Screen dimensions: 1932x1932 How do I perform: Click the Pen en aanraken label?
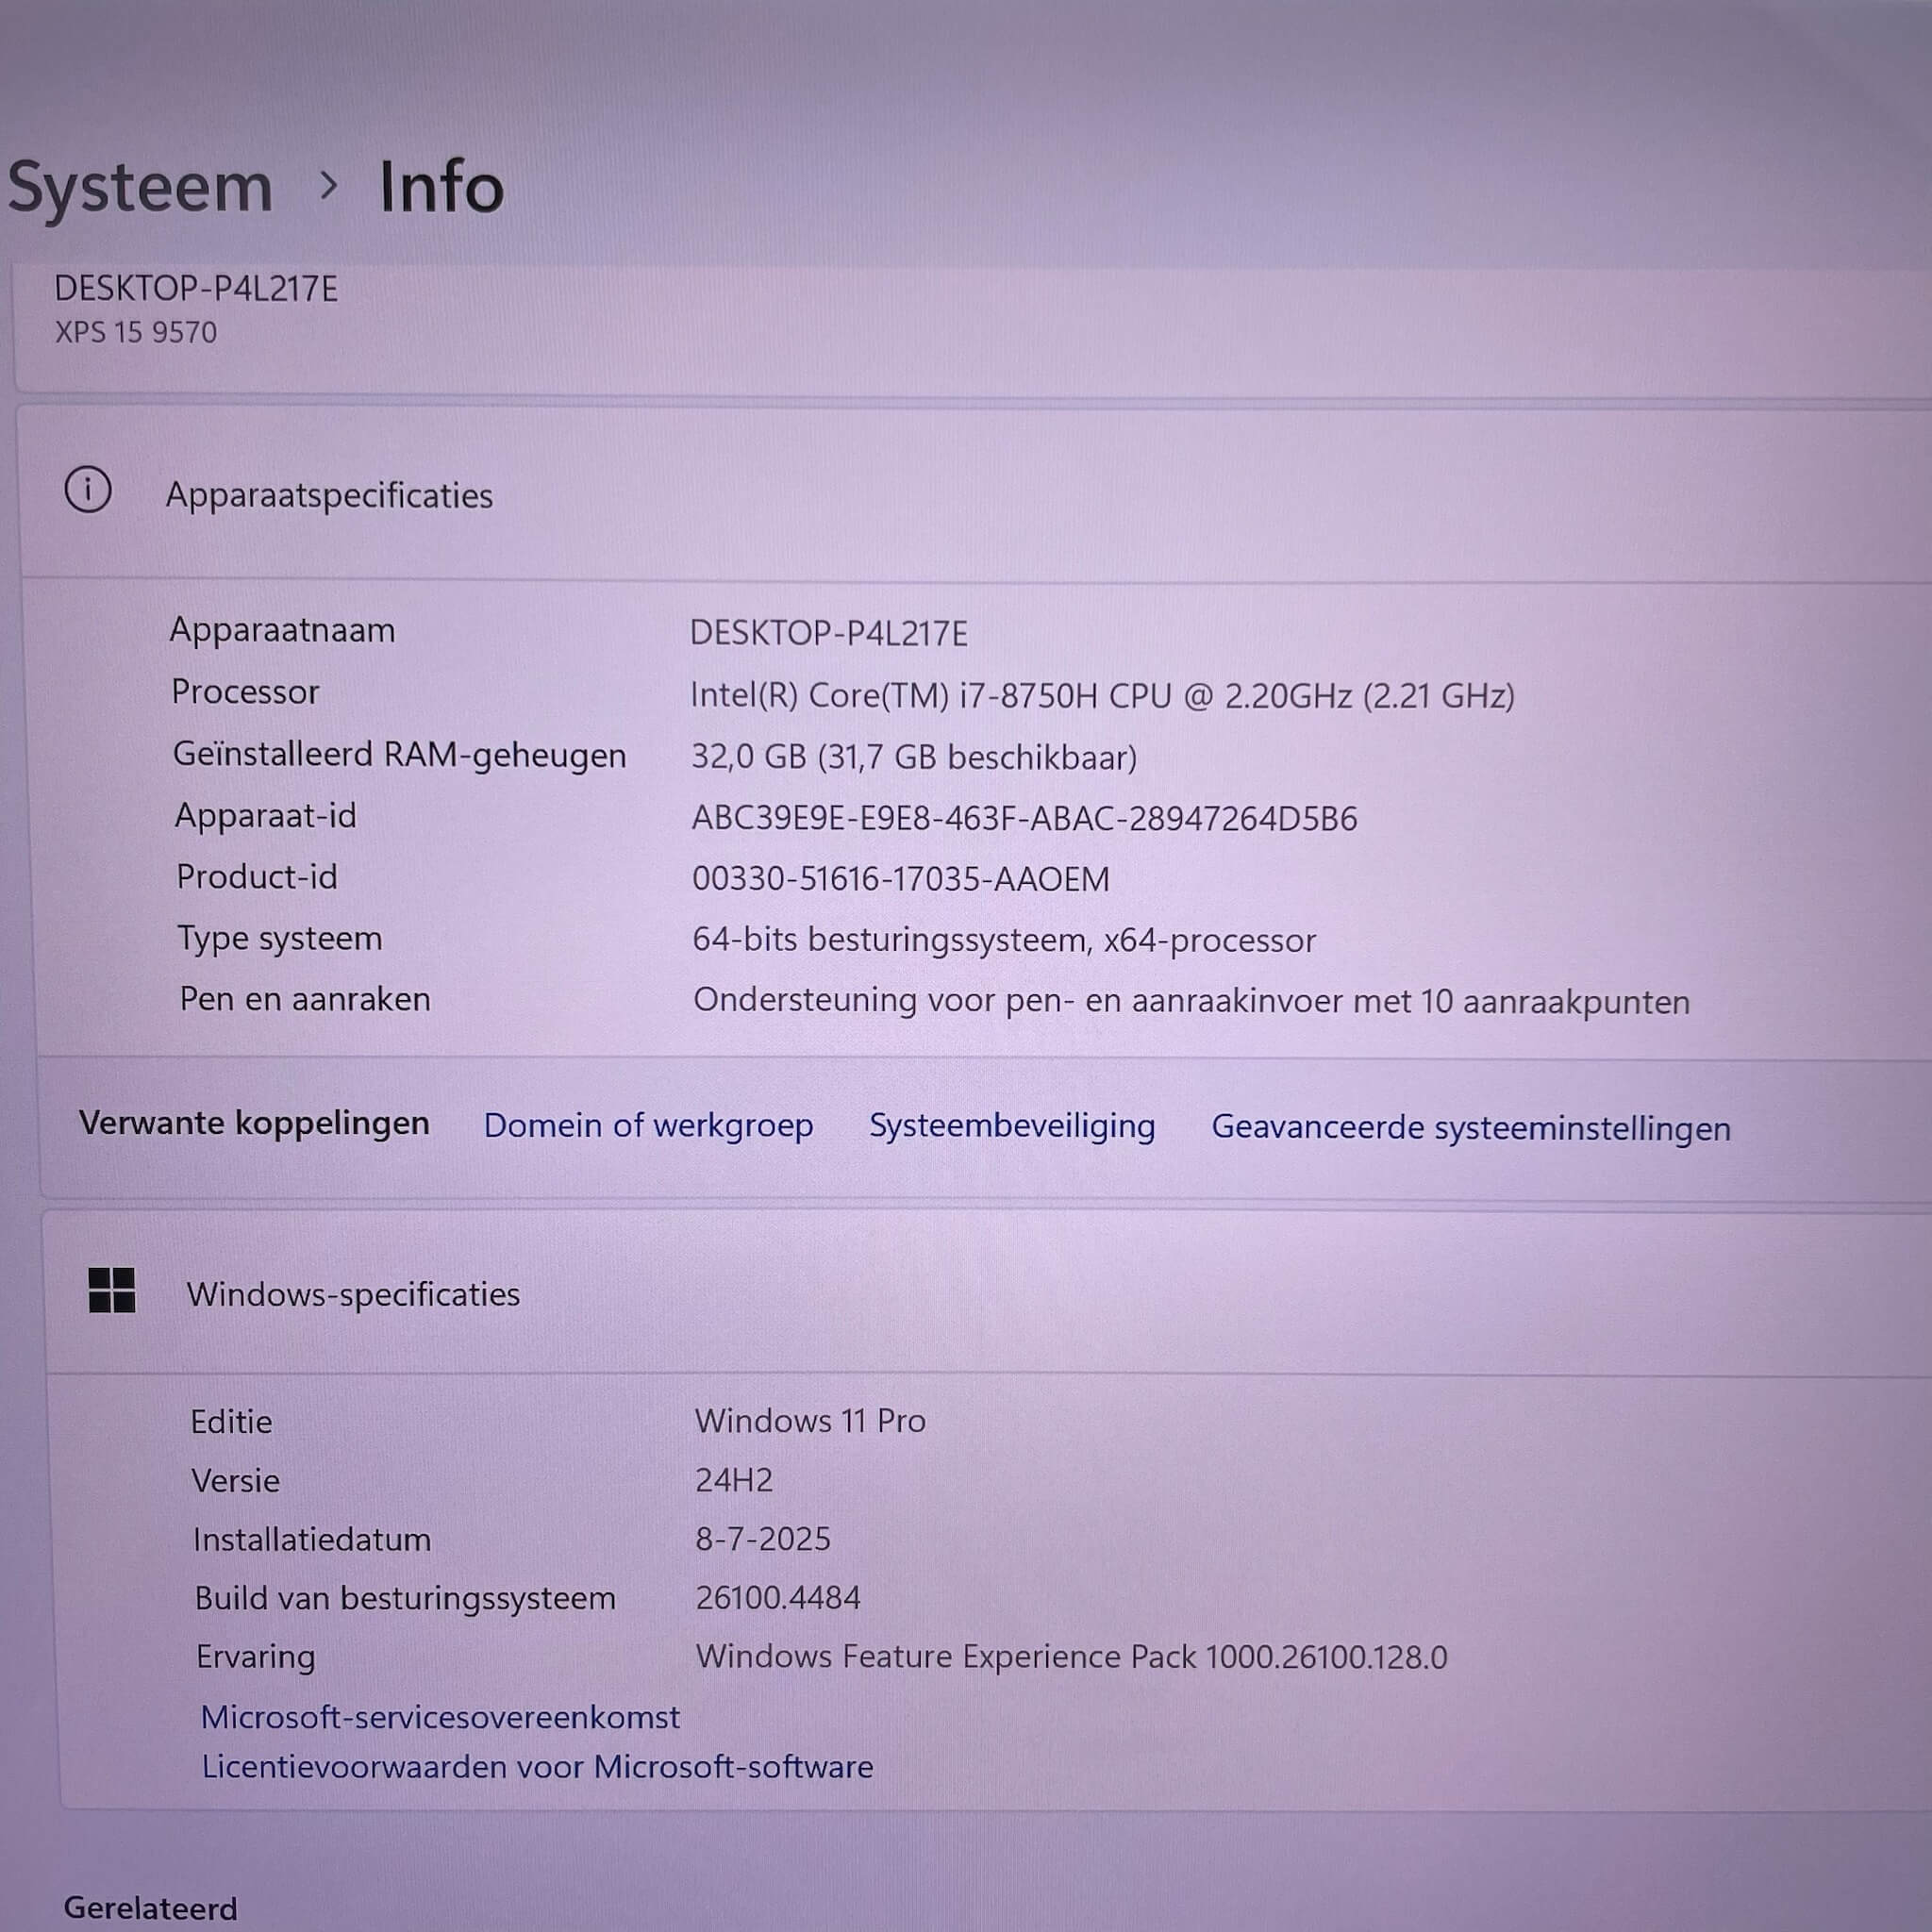305,999
